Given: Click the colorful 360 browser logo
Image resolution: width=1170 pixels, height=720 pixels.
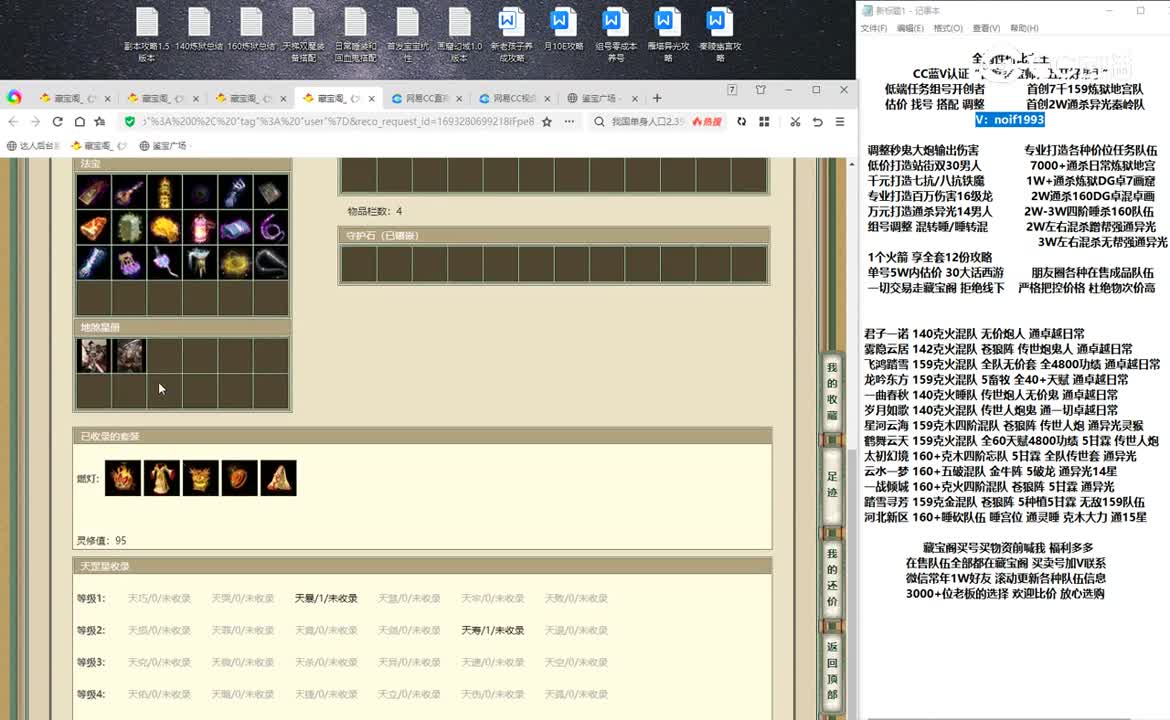Looking at the screenshot, I should tap(14, 97).
